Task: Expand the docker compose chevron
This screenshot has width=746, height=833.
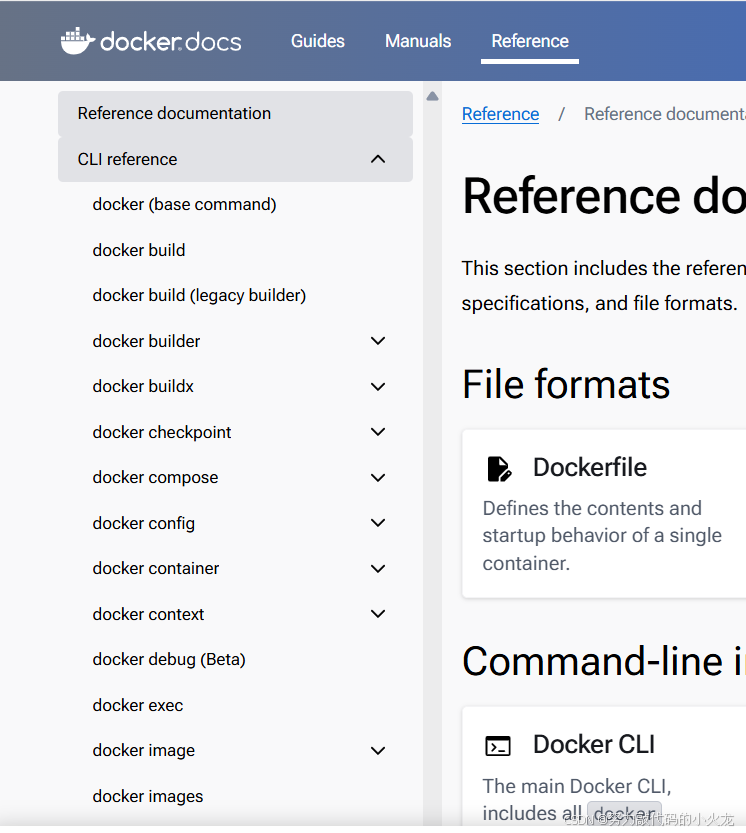Action: point(378,478)
